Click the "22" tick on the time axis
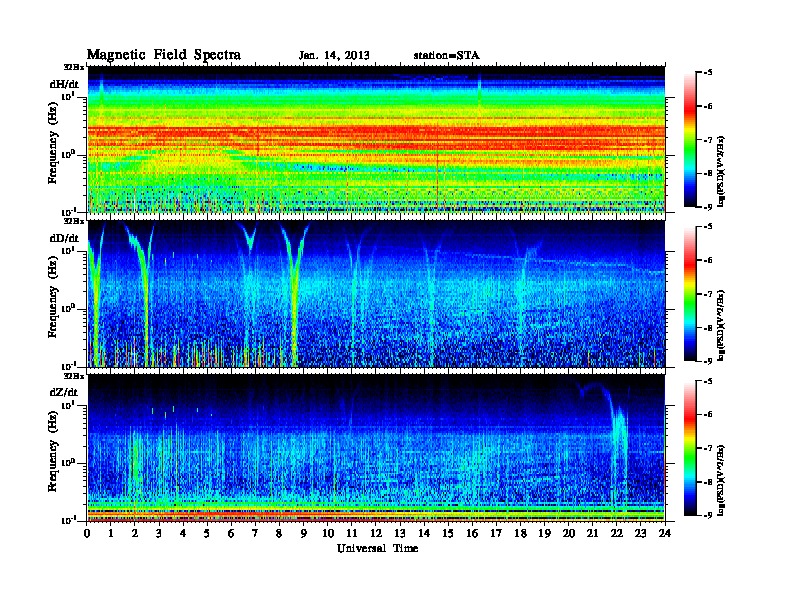 click(x=617, y=534)
